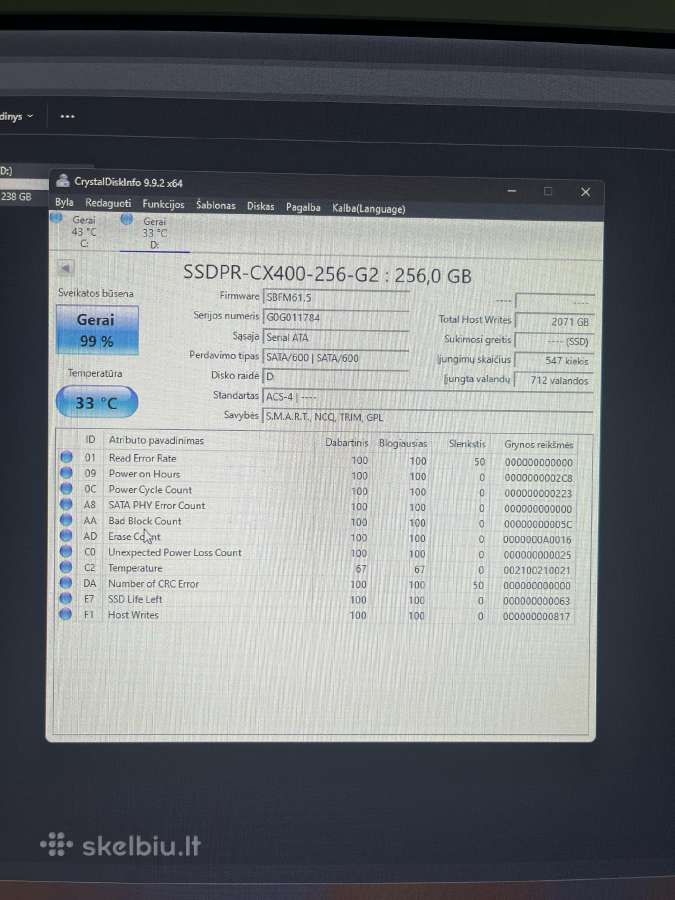
Task: Minimize the CrystalDiskInfo window
Action: point(512,191)
